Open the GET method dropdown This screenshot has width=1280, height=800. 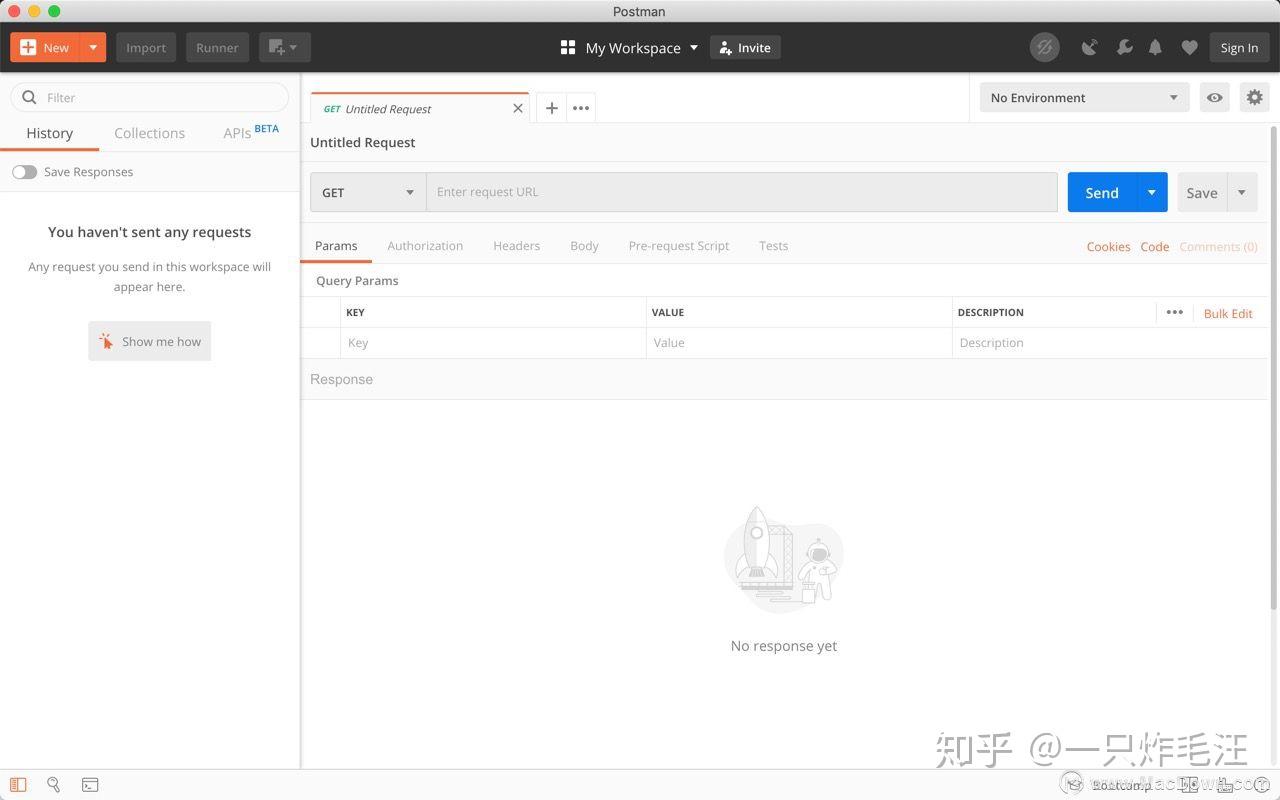click(367, 192)
